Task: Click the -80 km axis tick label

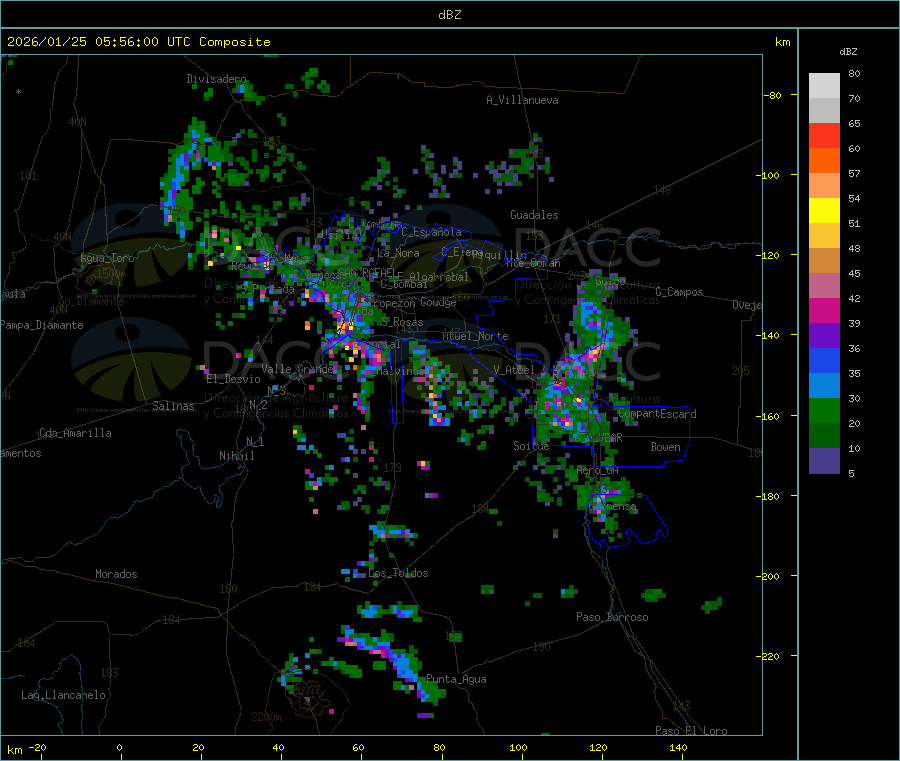Action: [773, 95]
